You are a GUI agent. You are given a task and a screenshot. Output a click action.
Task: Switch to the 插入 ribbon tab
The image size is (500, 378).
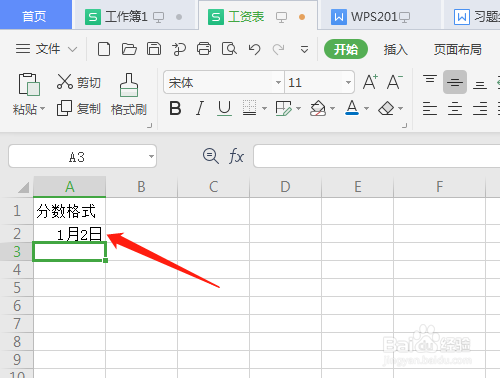click(x=395, y=50)
